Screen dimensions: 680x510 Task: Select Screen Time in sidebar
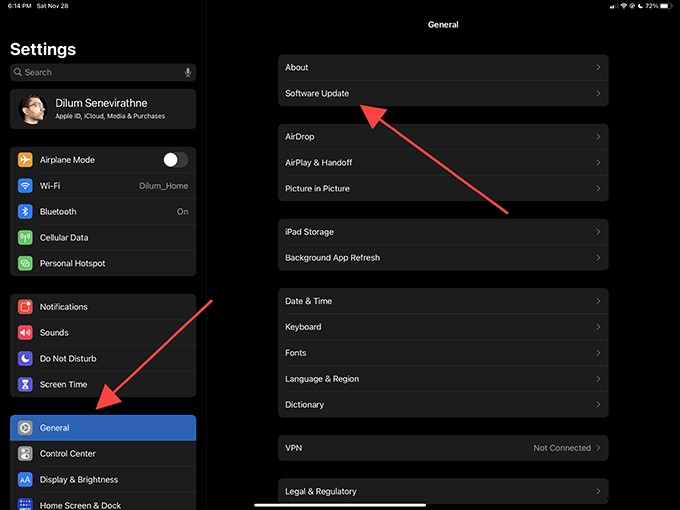(x=103, y=384)
